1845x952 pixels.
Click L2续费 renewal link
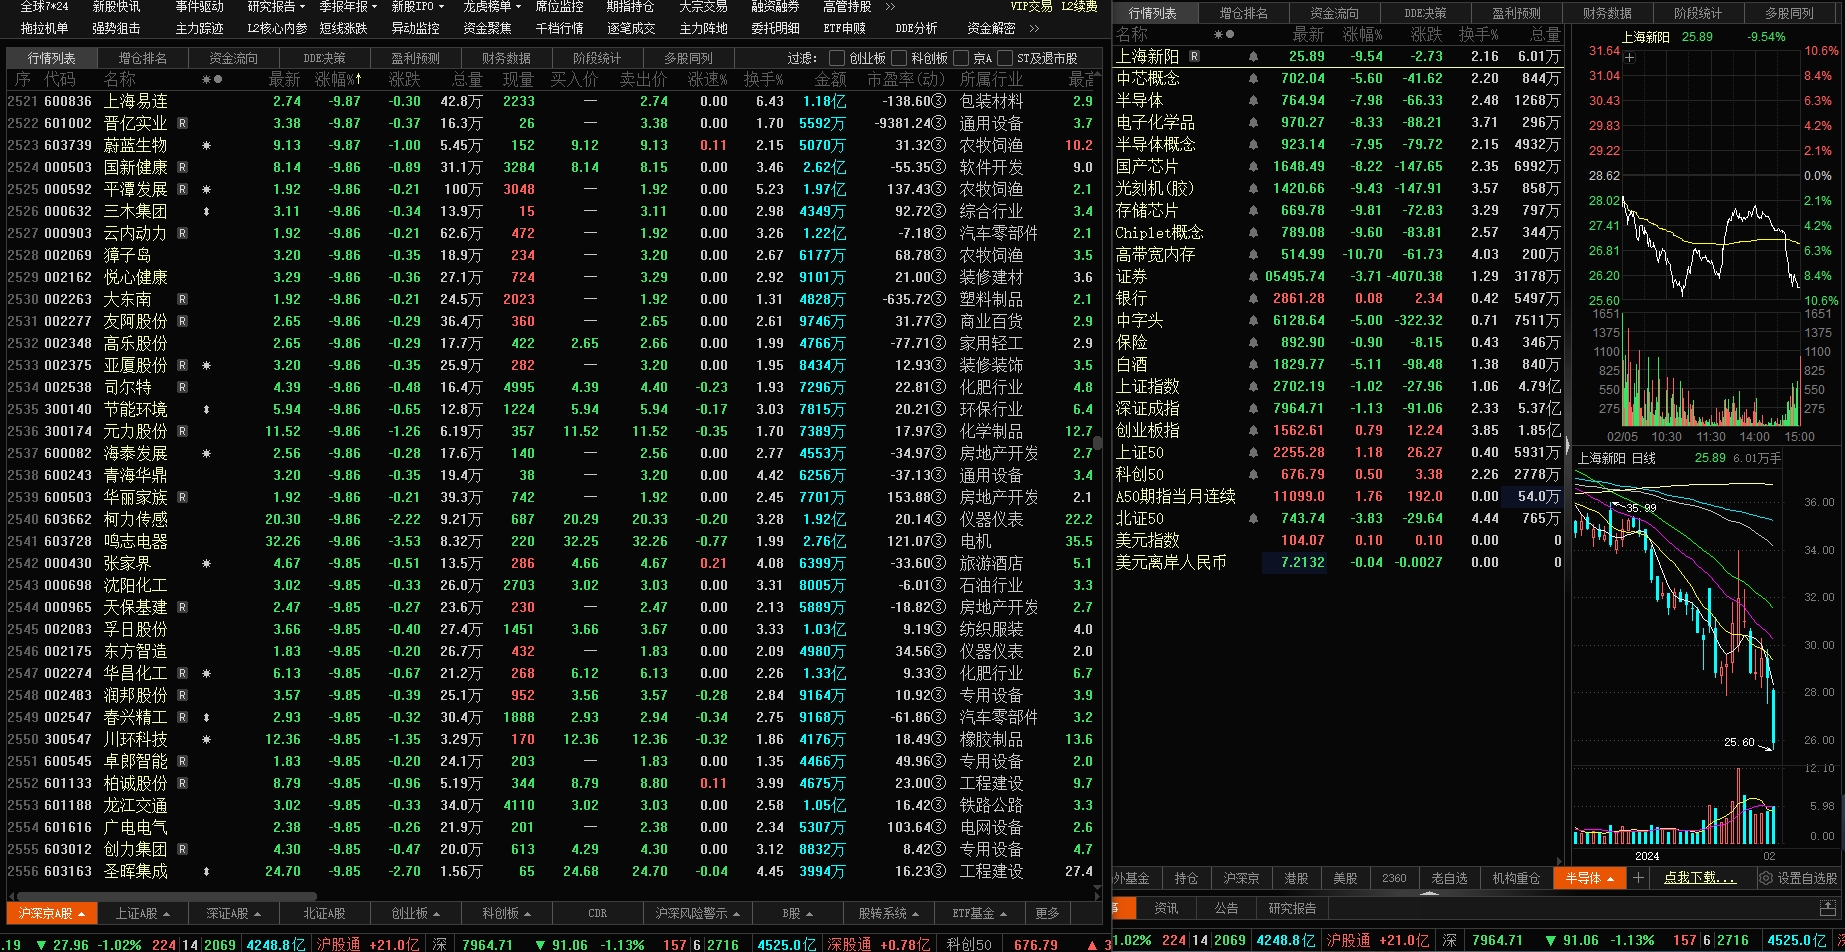[1080, 6]
